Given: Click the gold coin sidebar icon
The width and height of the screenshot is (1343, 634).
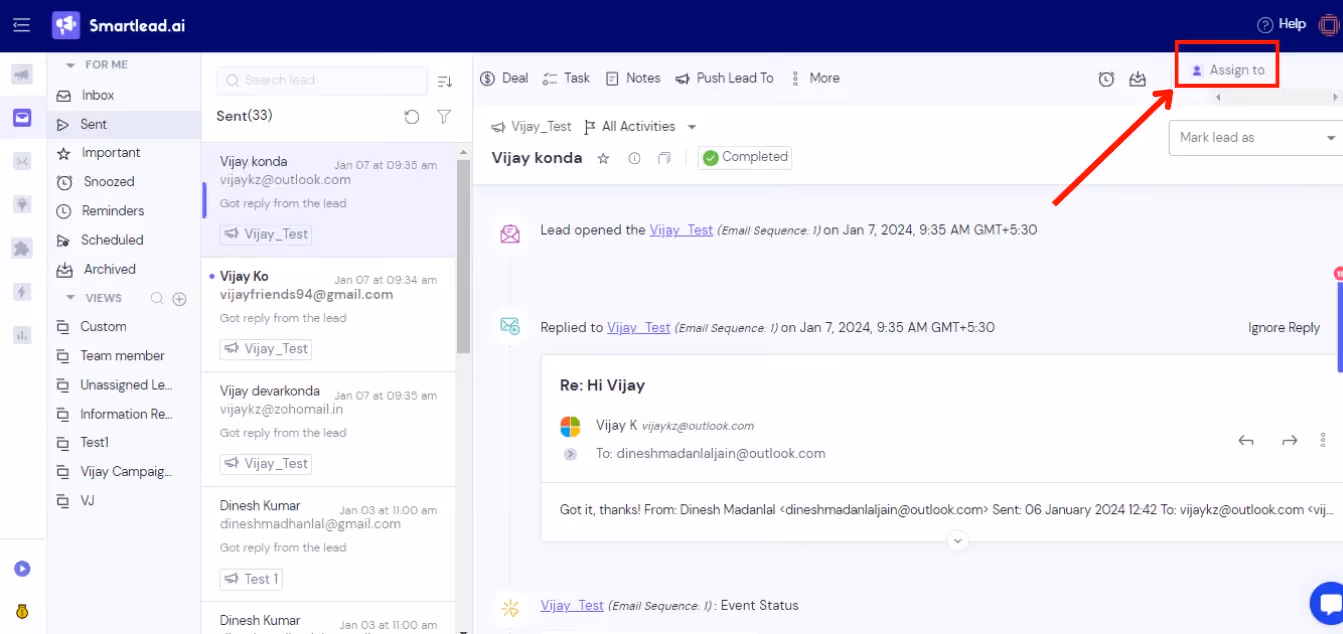Looking at the screenshot, I should point(22,612).
